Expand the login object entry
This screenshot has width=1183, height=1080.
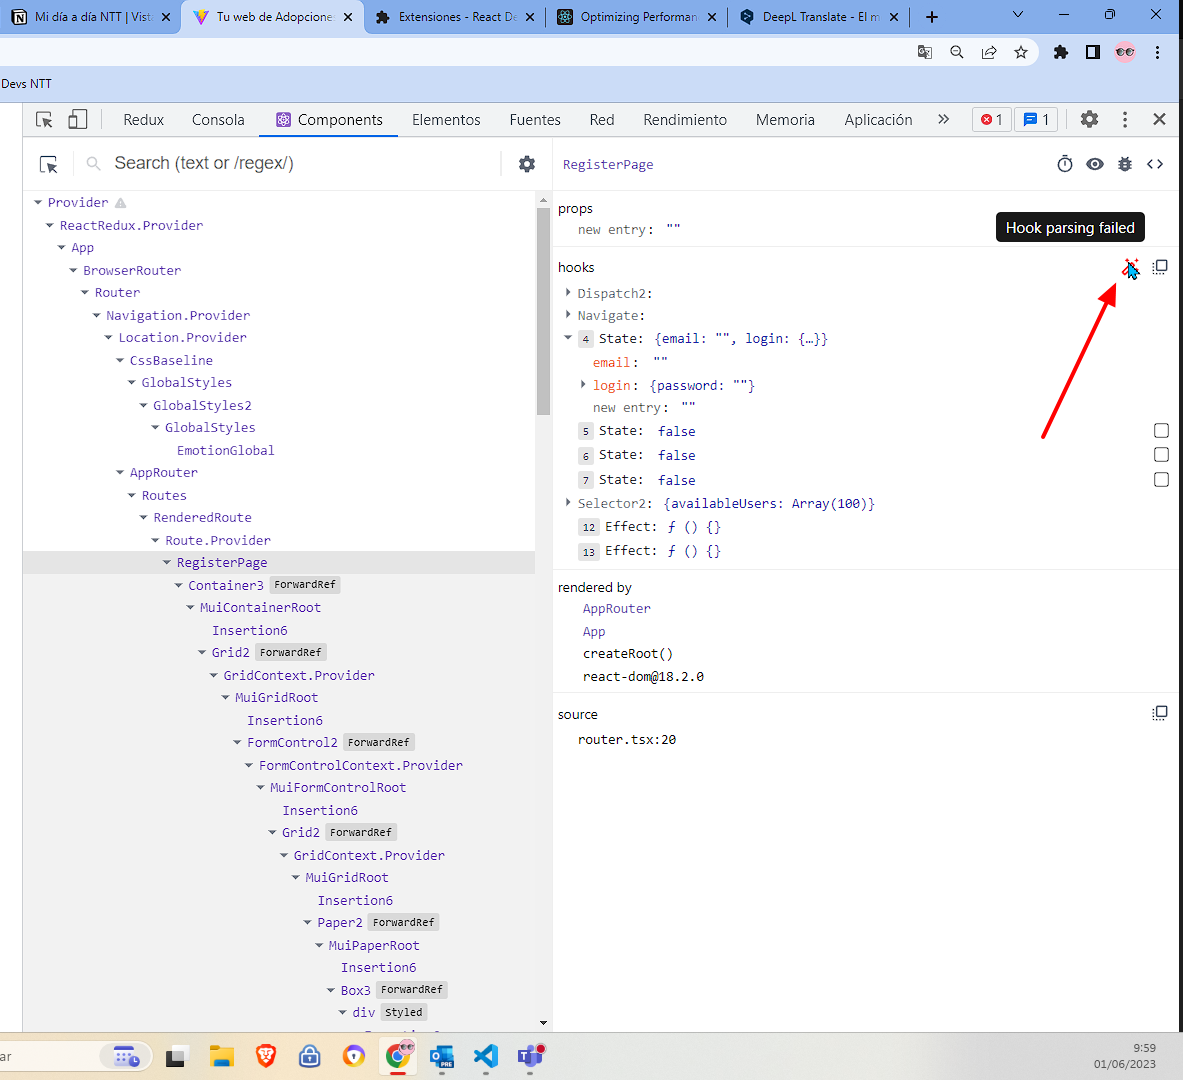coord(583,384)
